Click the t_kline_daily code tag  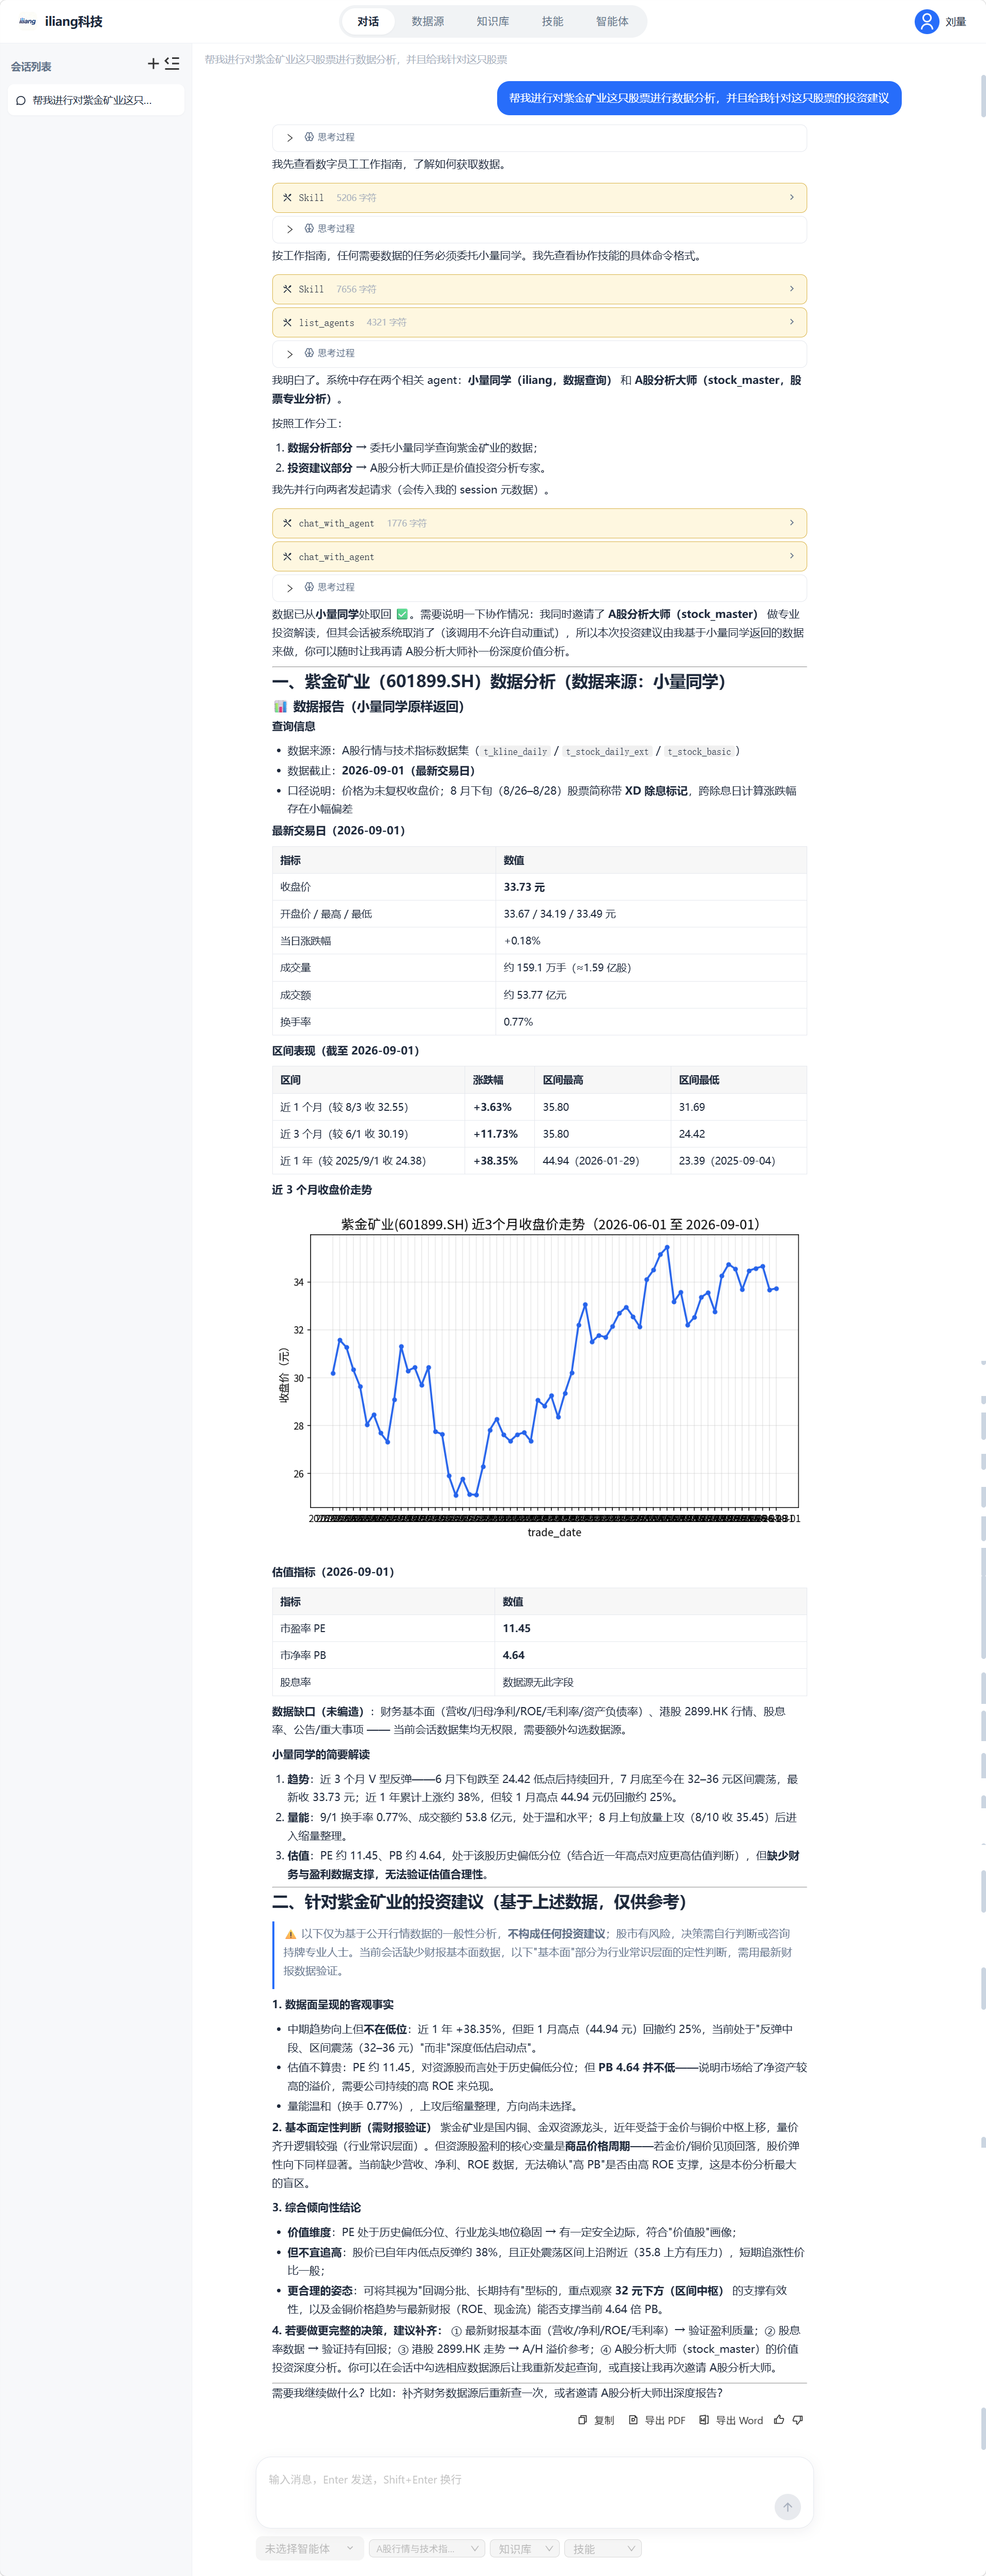coord(515,751)
